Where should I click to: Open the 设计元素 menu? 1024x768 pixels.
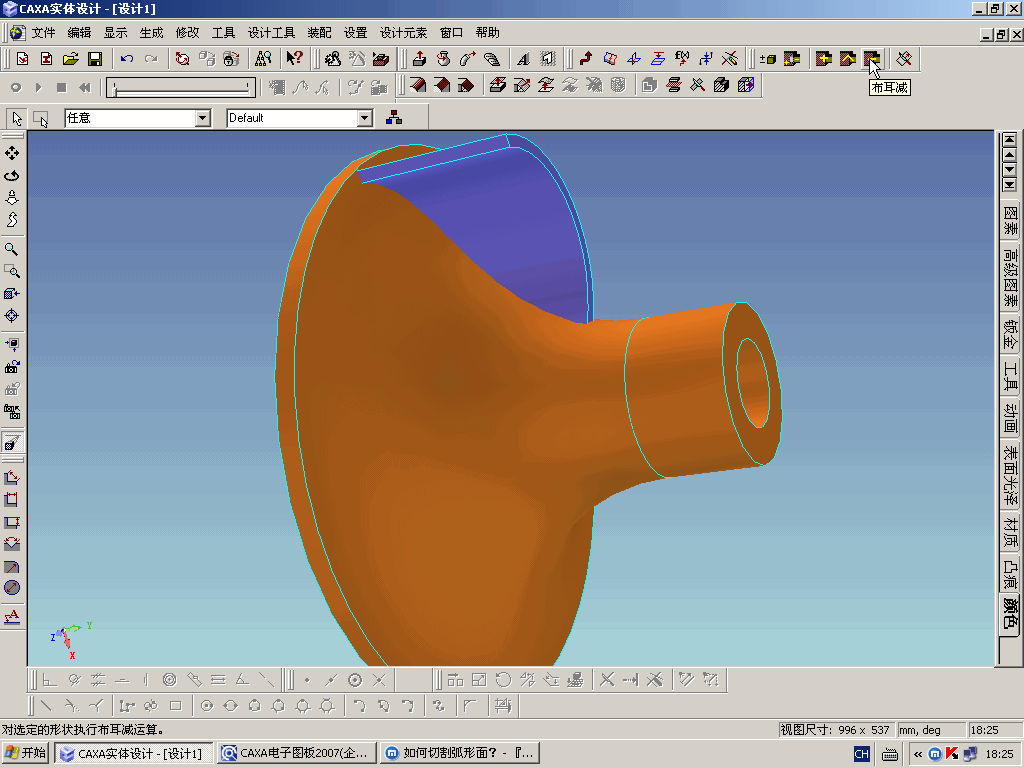point(404,33)
